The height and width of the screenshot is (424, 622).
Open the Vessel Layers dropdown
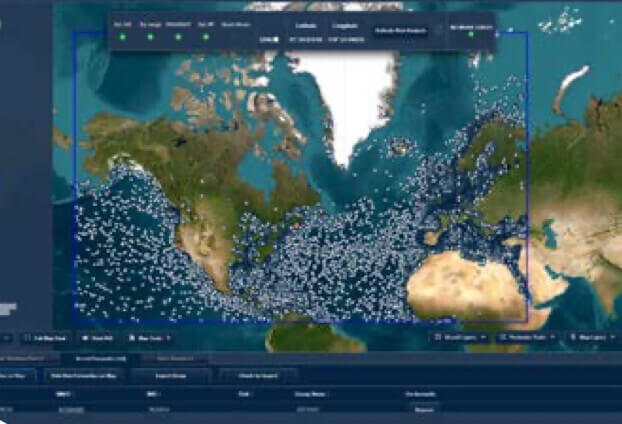[x=483, y=338]
